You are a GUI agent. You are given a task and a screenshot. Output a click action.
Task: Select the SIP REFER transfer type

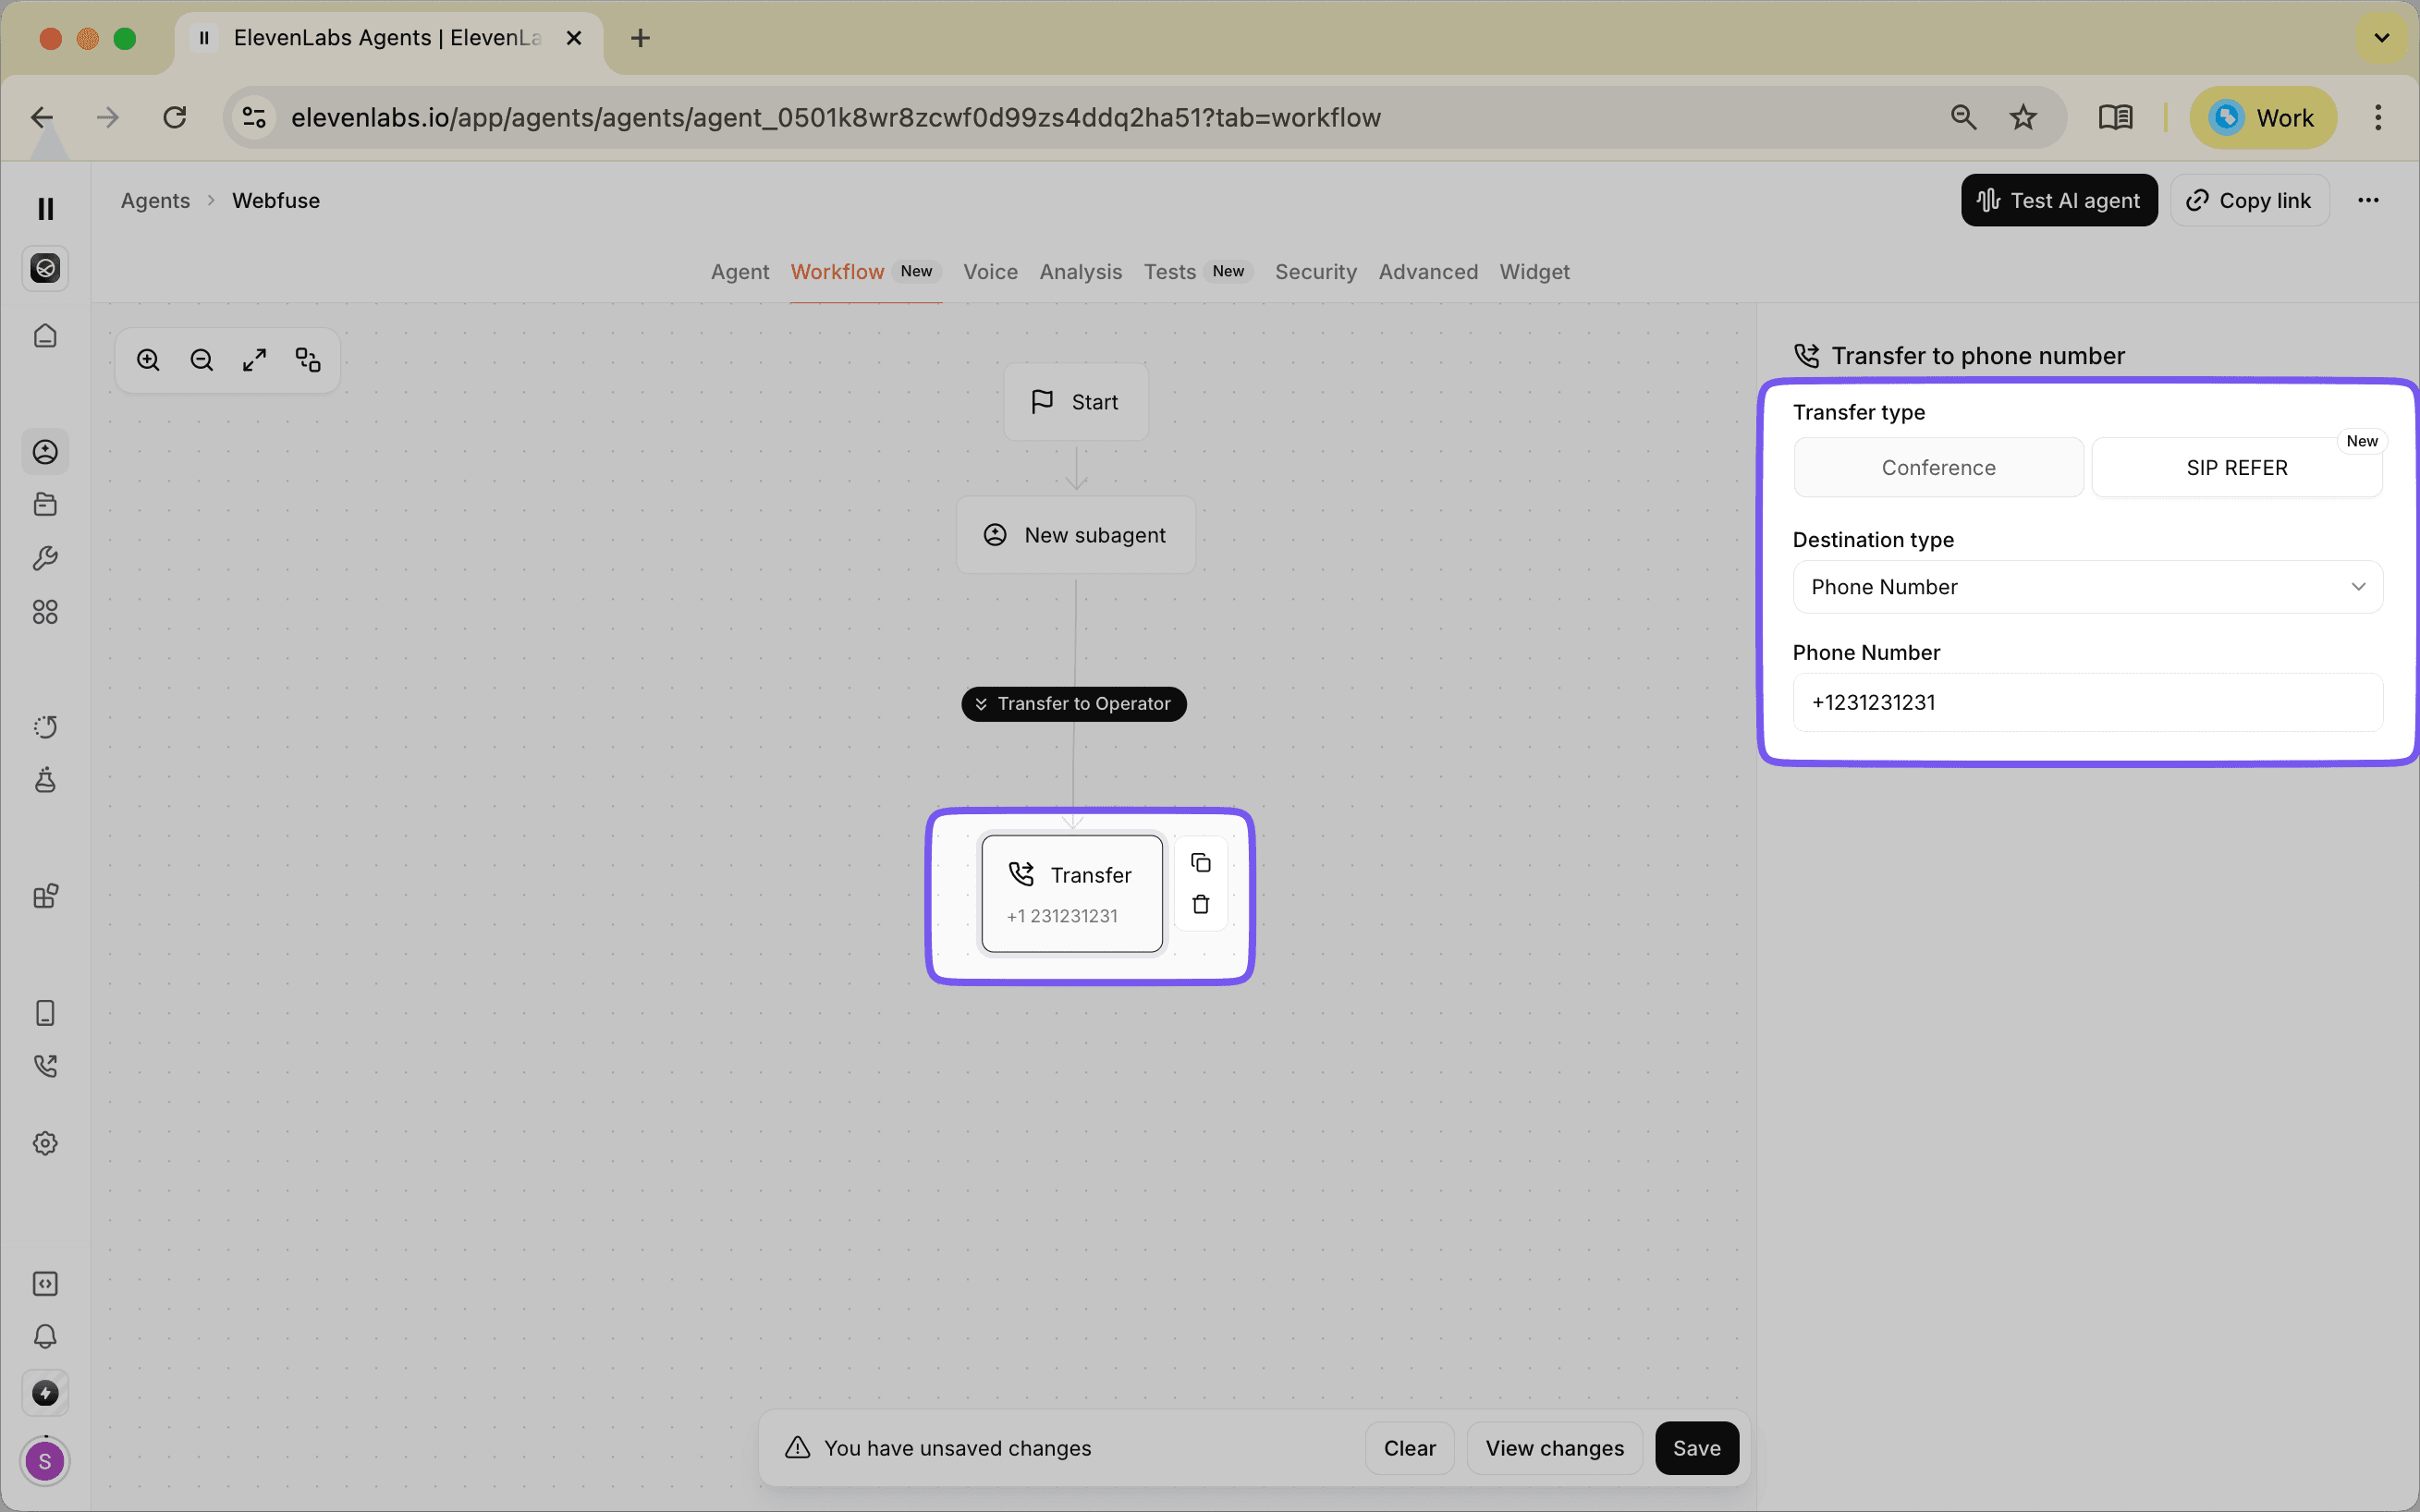coord(2237,467)
